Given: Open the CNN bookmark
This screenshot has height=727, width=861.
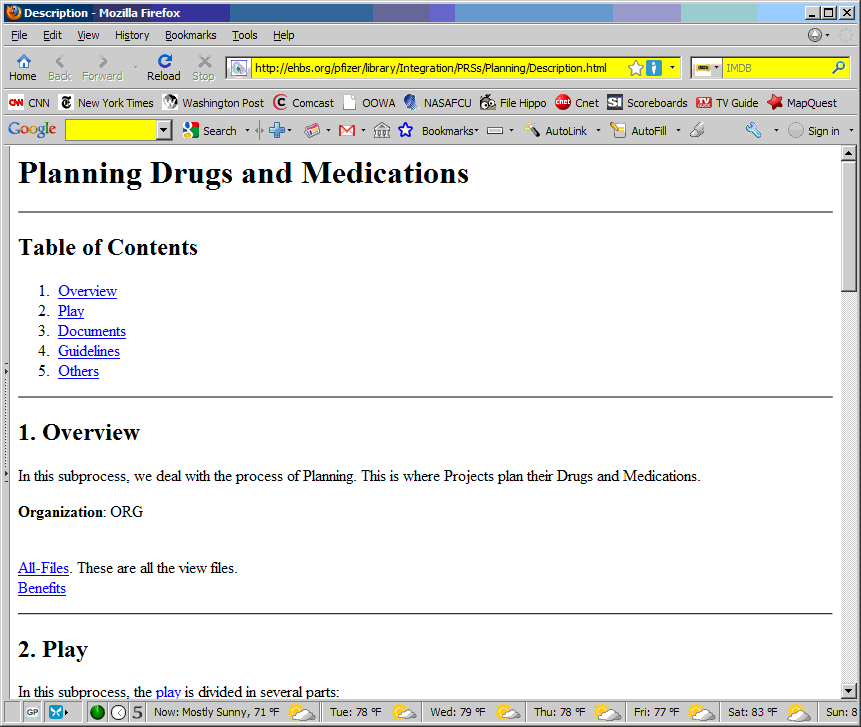Looking at the screenshot, I should coord(29,103).
